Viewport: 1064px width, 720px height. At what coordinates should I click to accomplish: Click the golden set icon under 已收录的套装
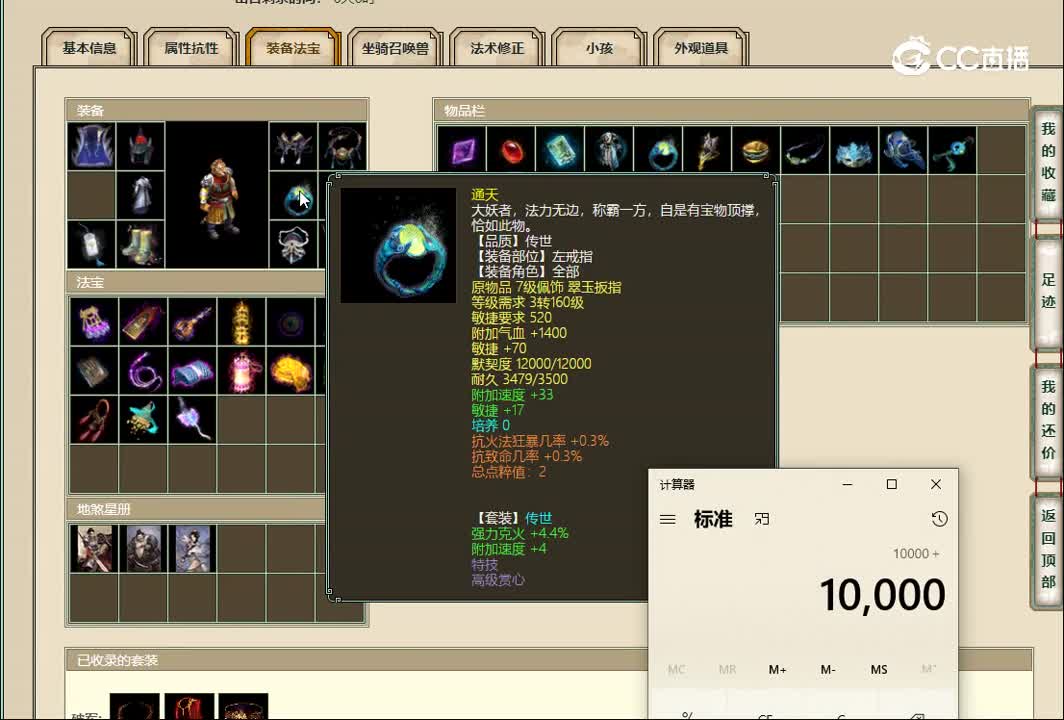point(244,706)
